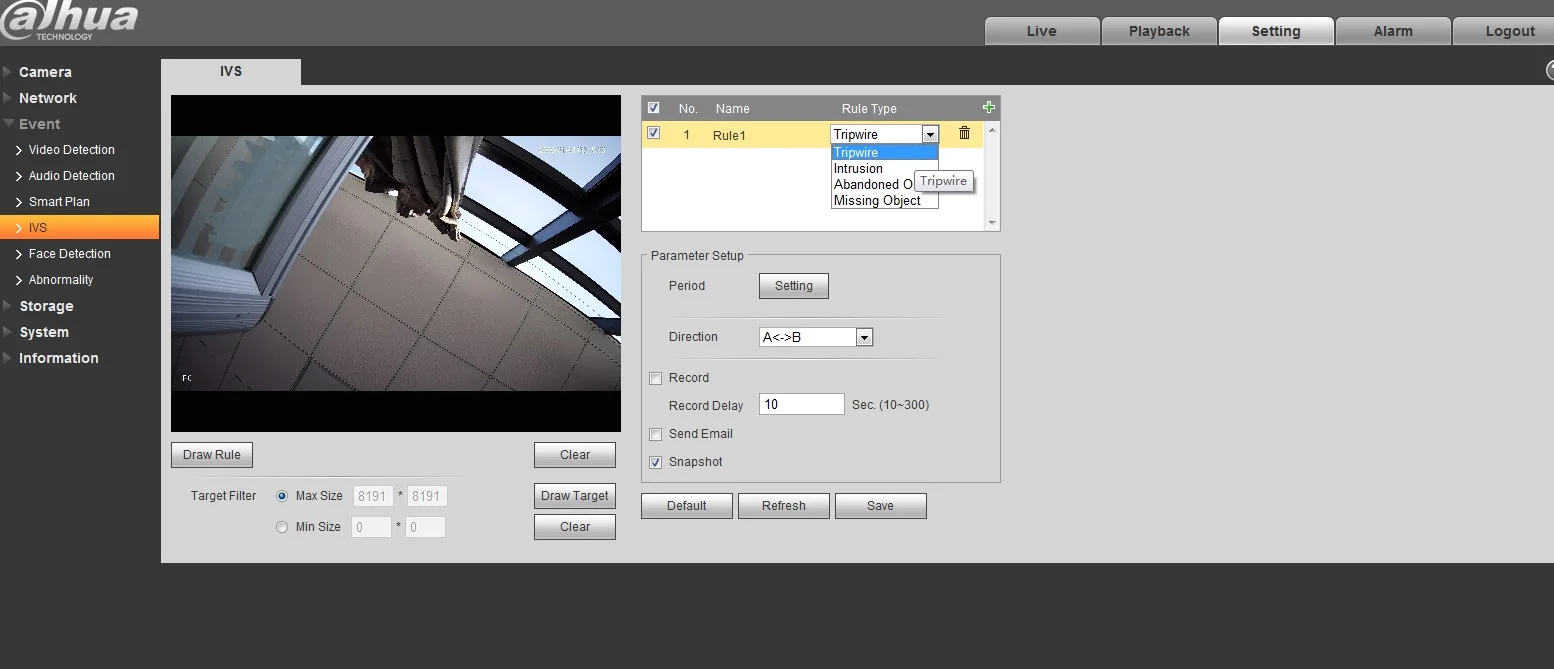Toggle the Send Email checkbox
This screenshot has height=669, width=1554.
[656, 434]
